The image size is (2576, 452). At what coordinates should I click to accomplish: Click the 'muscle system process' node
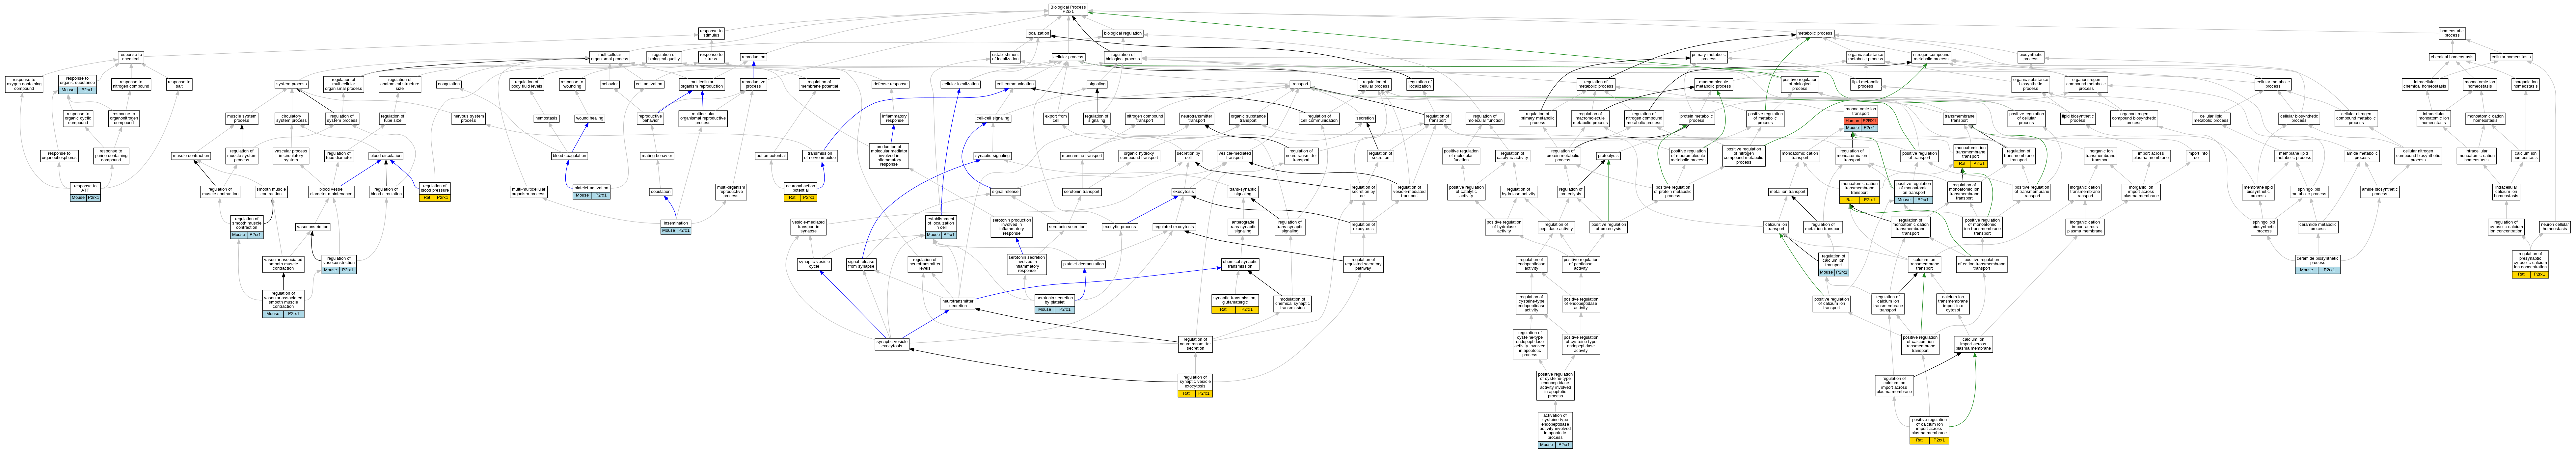coord(241,119)
